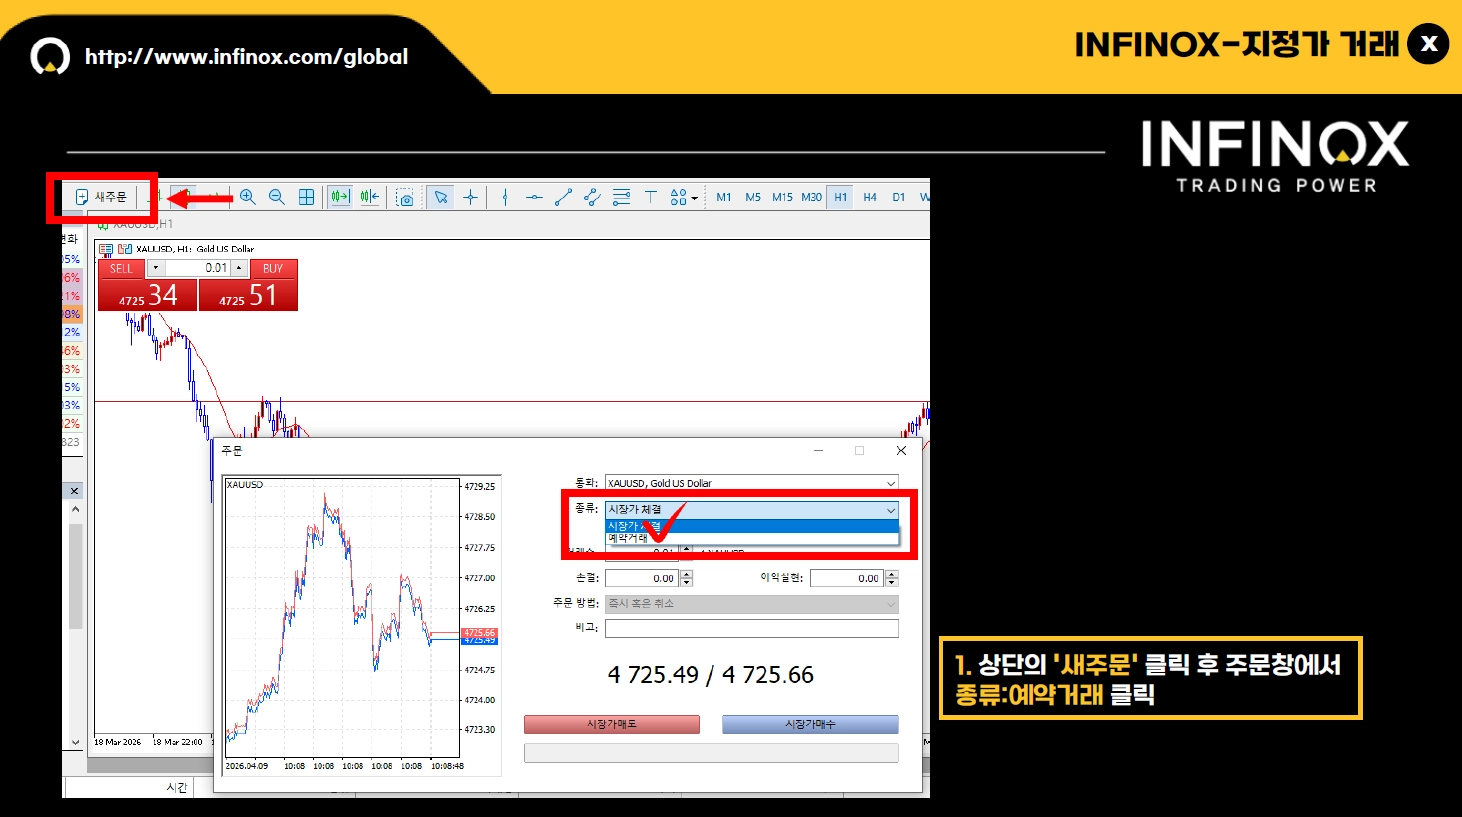Image resolution: width=1462 pixels, height=817 pixels.
Task: Click the 비고 comment input field
Action: 751,628
